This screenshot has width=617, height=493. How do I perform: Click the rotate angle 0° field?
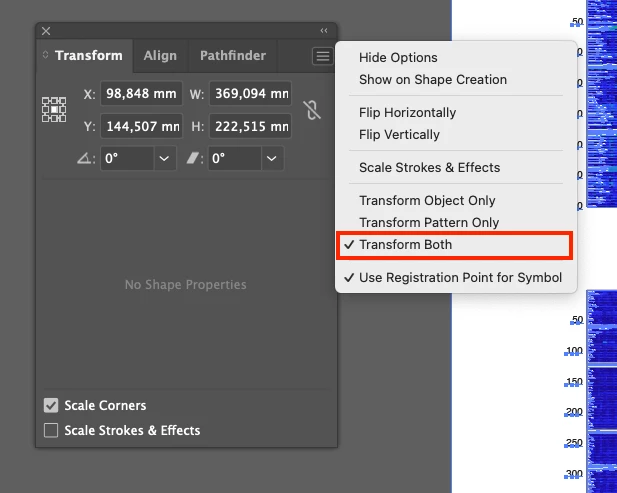(127, 158)
